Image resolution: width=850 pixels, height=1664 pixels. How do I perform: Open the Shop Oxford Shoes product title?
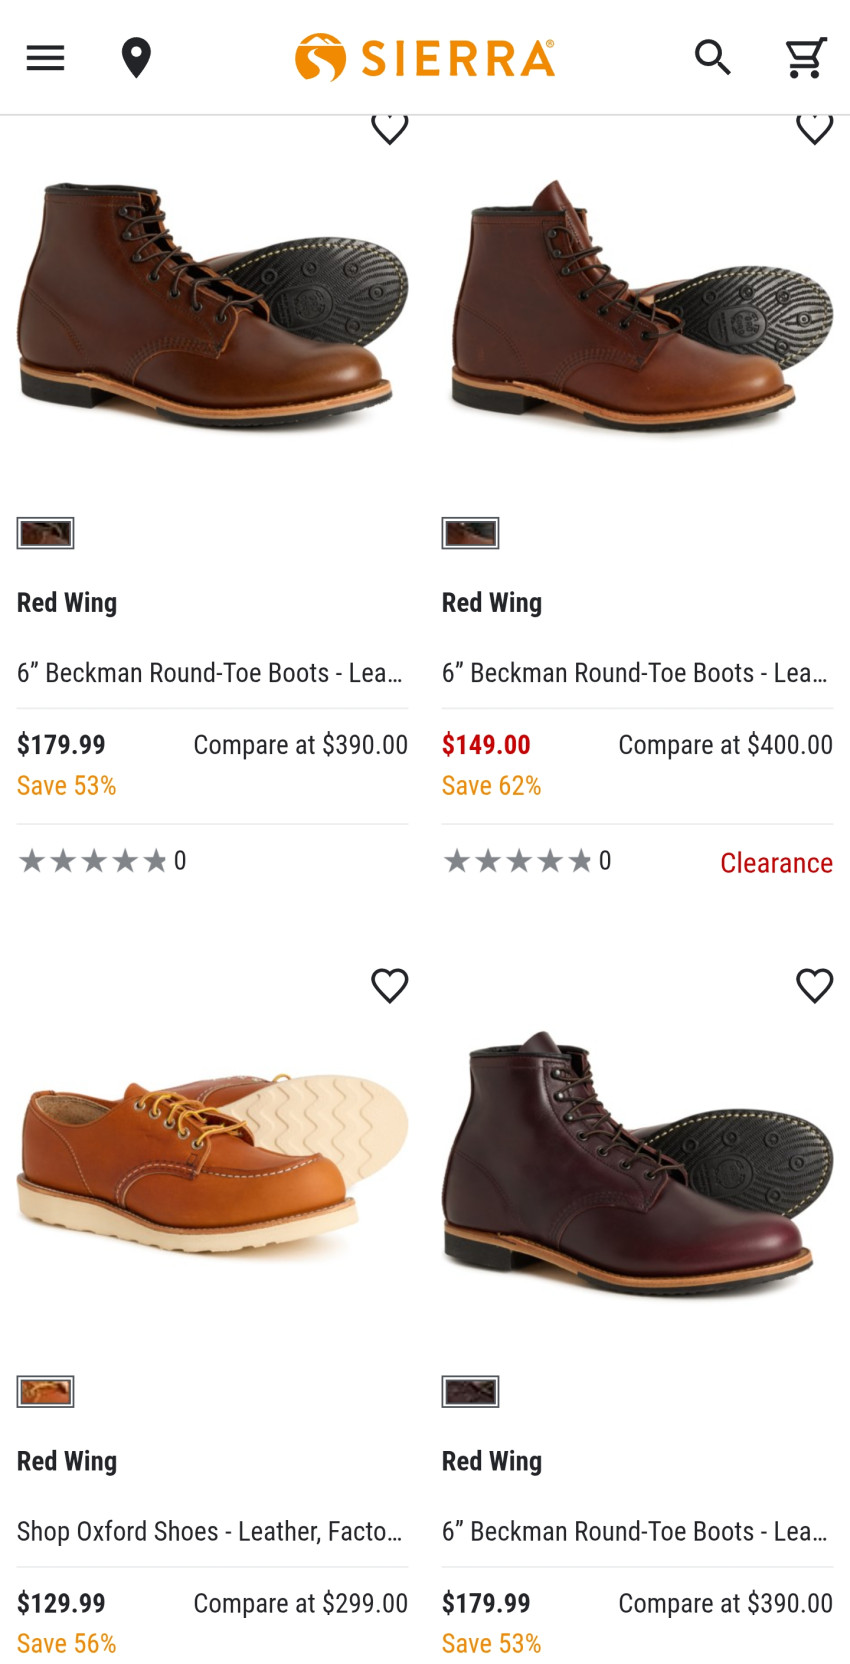[x=210, y=1531]
